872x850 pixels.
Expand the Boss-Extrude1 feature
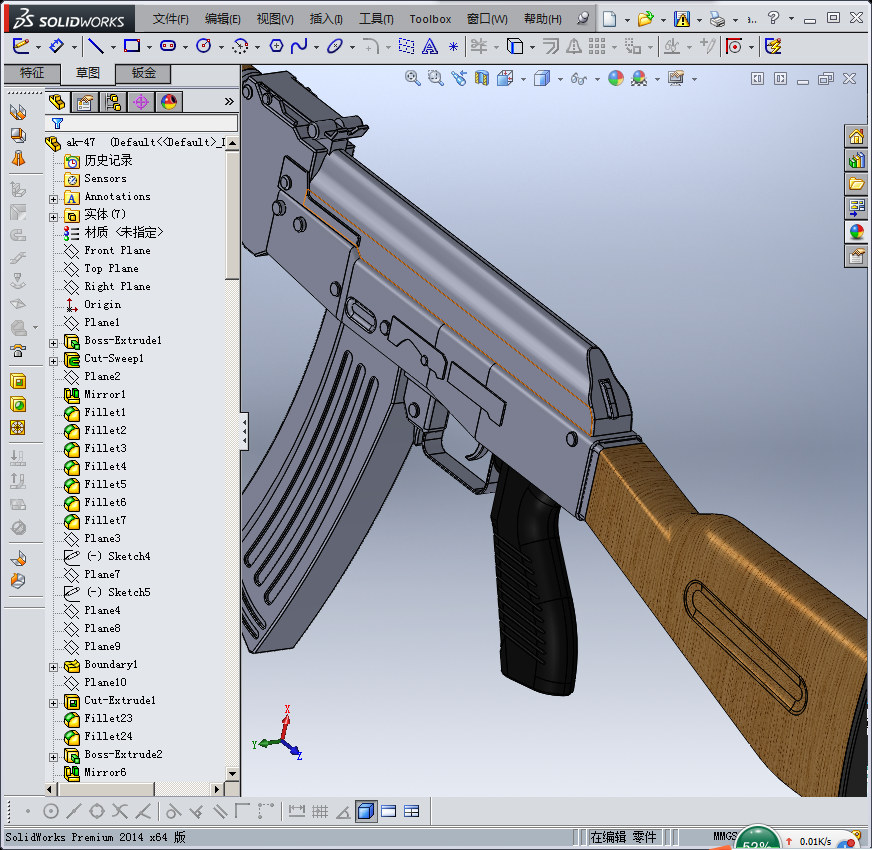(53, 343)
